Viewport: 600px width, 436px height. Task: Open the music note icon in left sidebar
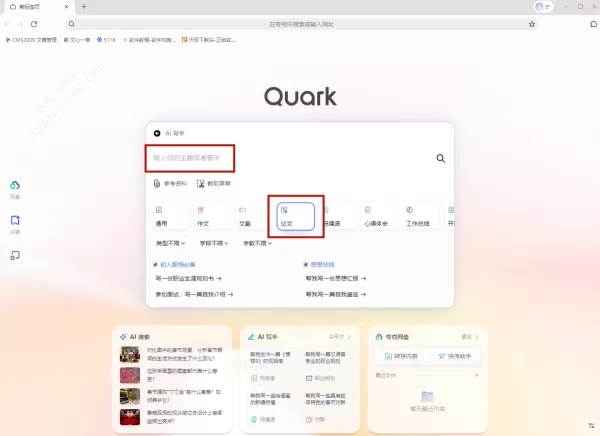click(15, 255)
